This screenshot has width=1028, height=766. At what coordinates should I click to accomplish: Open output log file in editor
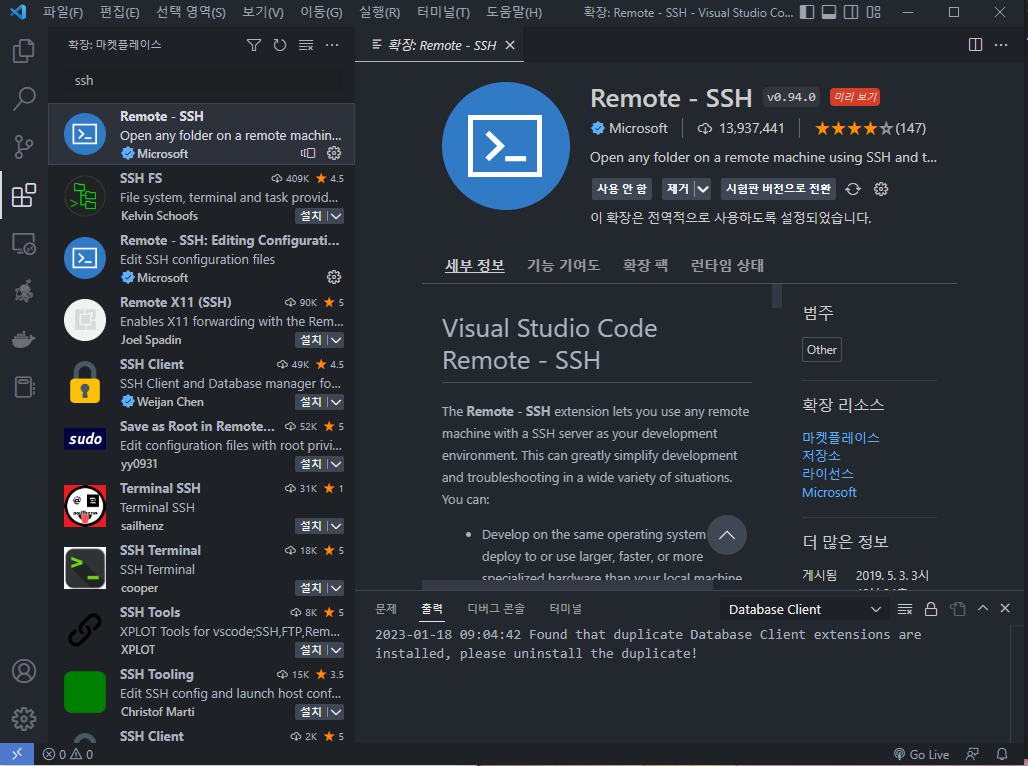[x=957, y=609]
